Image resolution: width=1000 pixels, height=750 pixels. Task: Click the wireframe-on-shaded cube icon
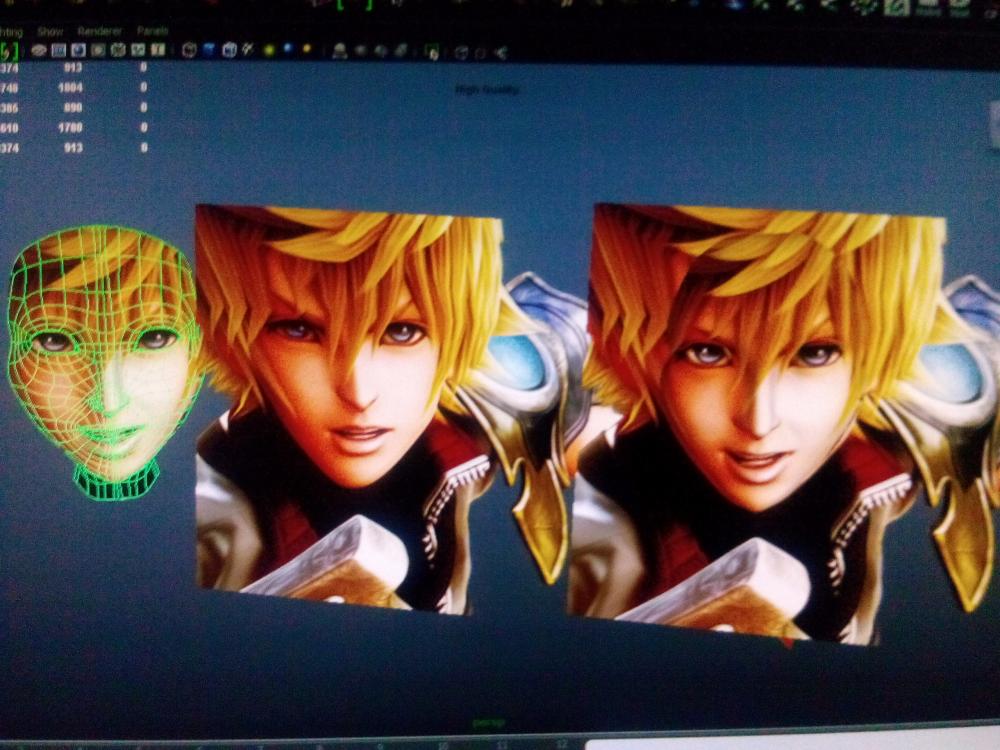(x=230, y=50)
